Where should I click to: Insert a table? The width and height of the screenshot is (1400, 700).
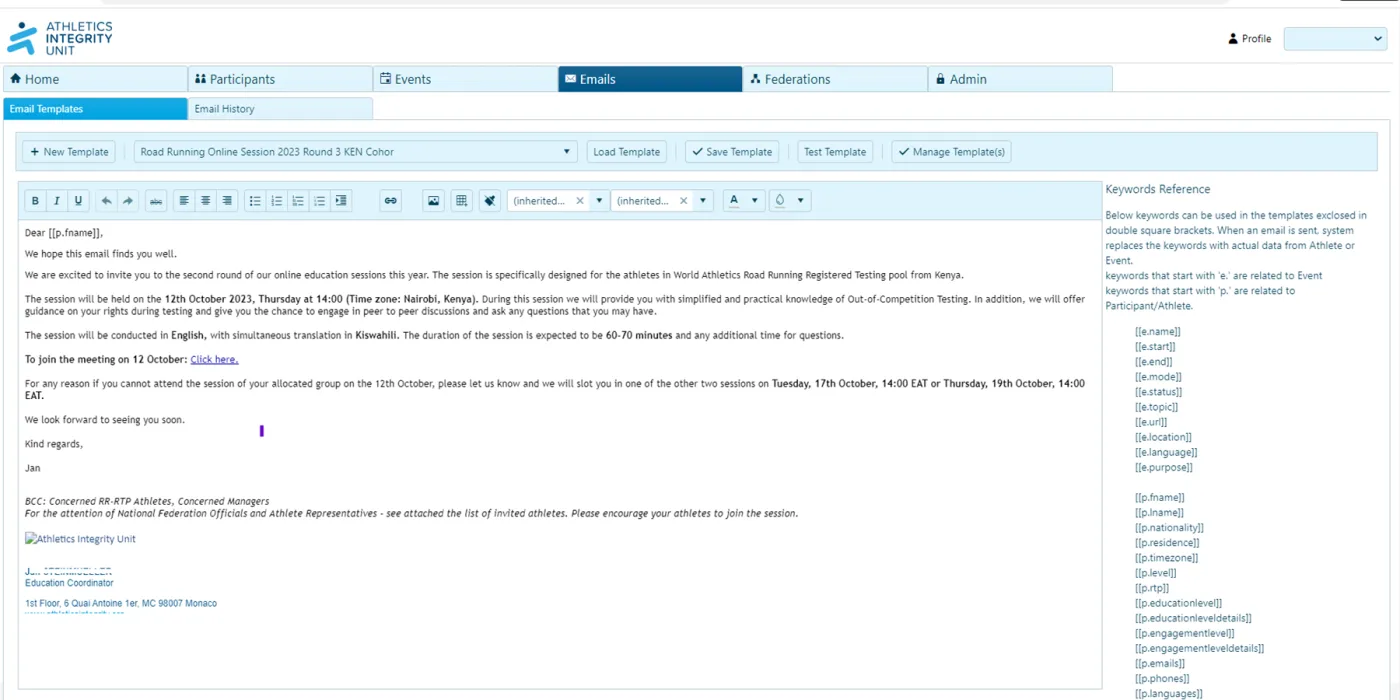point(461,201)
